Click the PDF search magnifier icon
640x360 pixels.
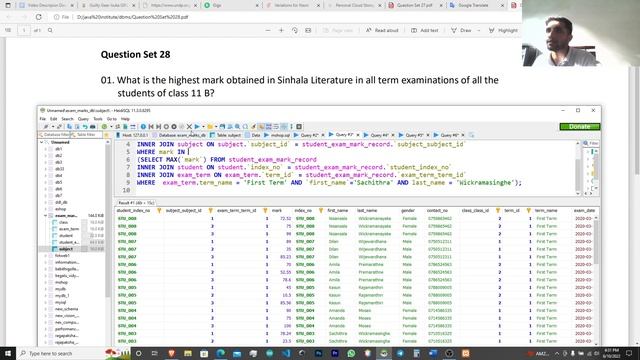point(50,30)
